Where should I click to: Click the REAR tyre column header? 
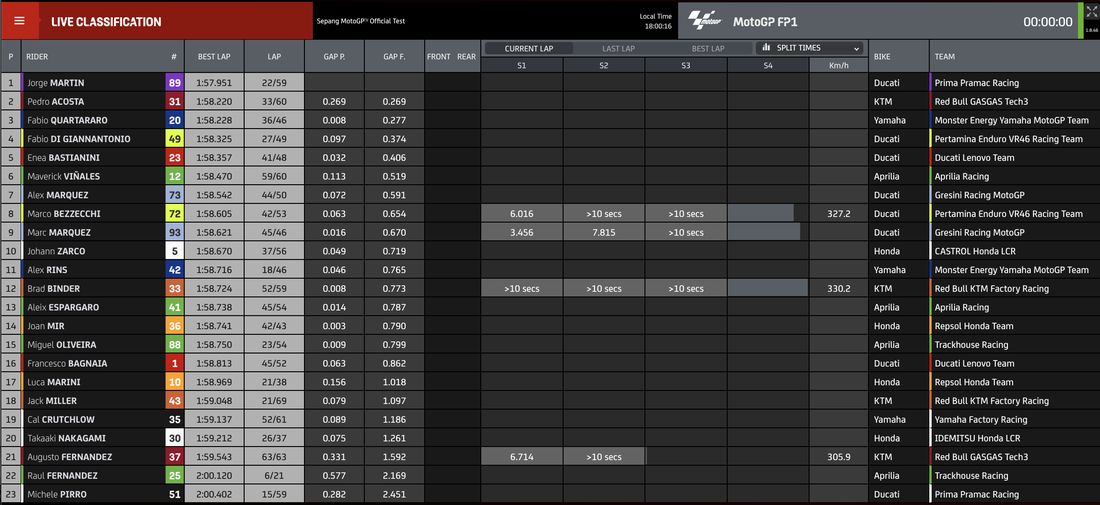point(467,57)
